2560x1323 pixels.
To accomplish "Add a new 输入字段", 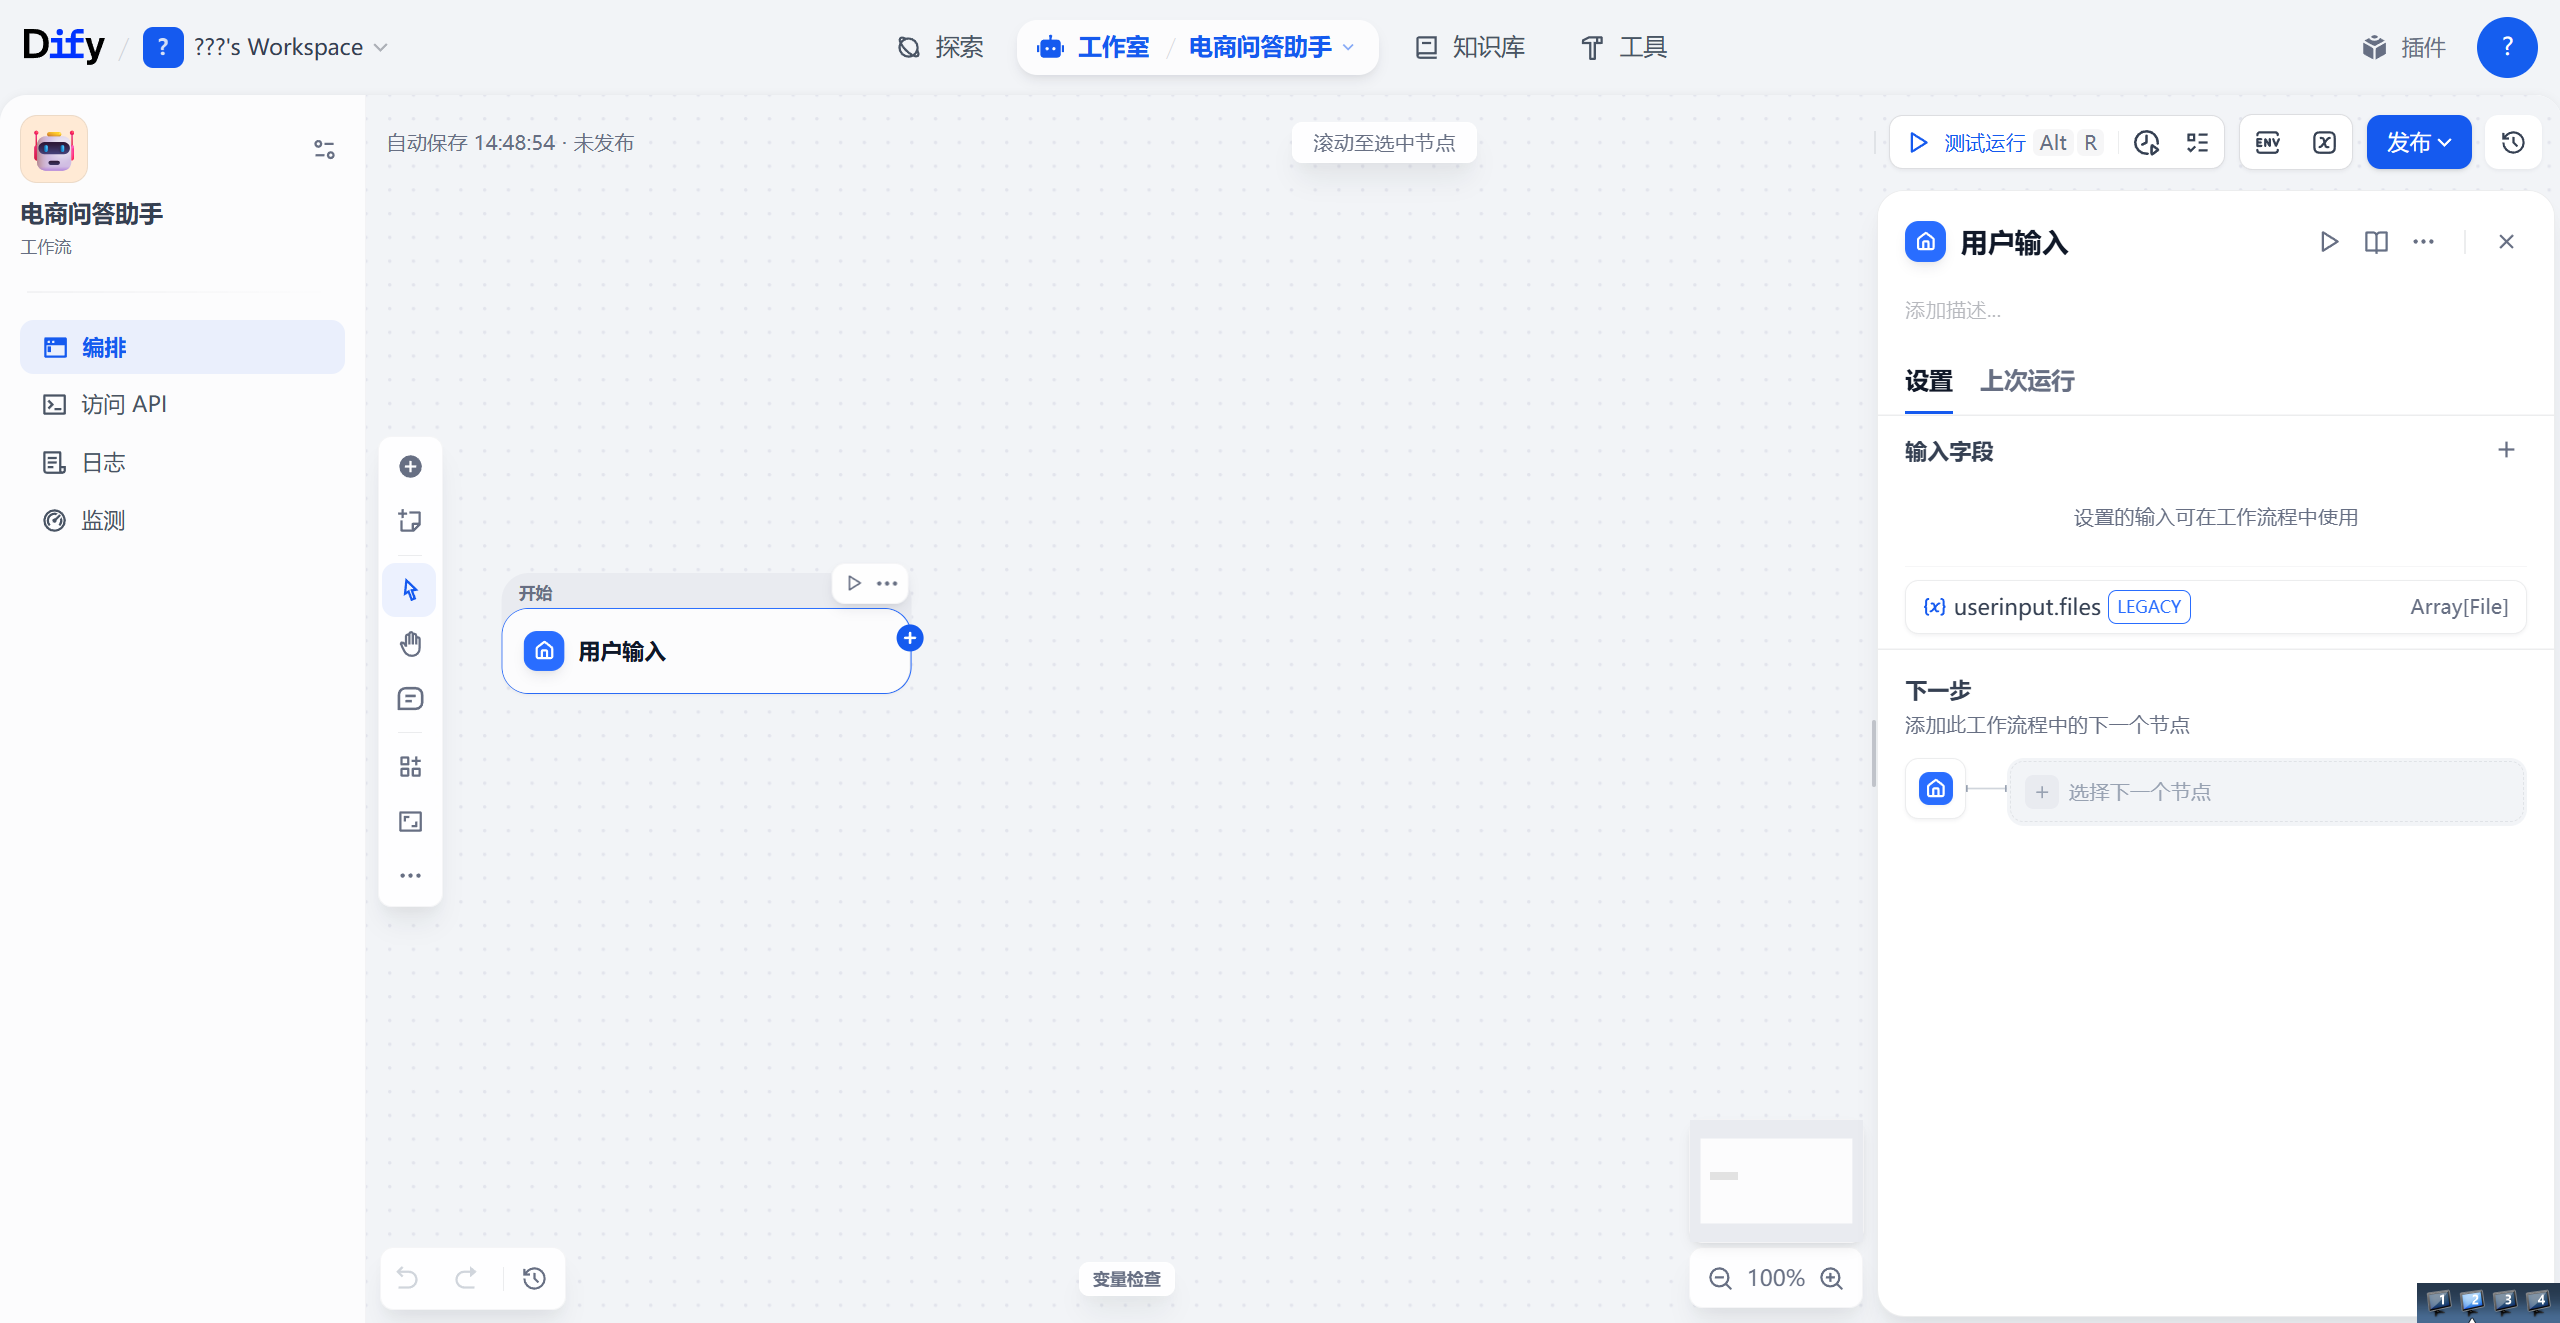I will tap(2506, 450).
